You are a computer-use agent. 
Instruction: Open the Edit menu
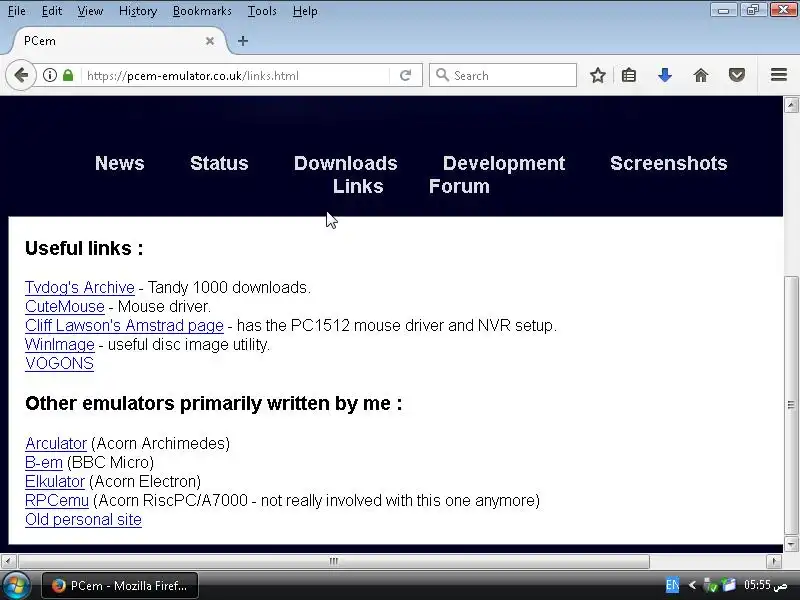[52, 11]
